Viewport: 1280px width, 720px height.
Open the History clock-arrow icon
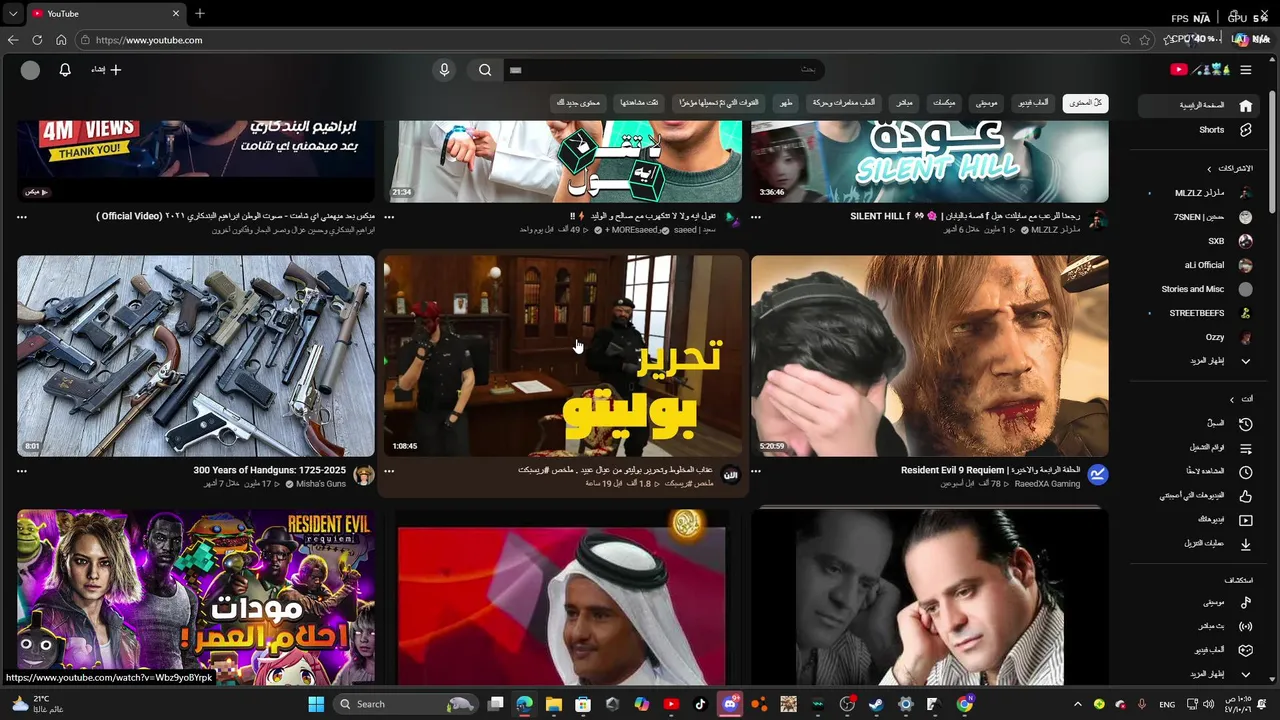pos(1246,424)
